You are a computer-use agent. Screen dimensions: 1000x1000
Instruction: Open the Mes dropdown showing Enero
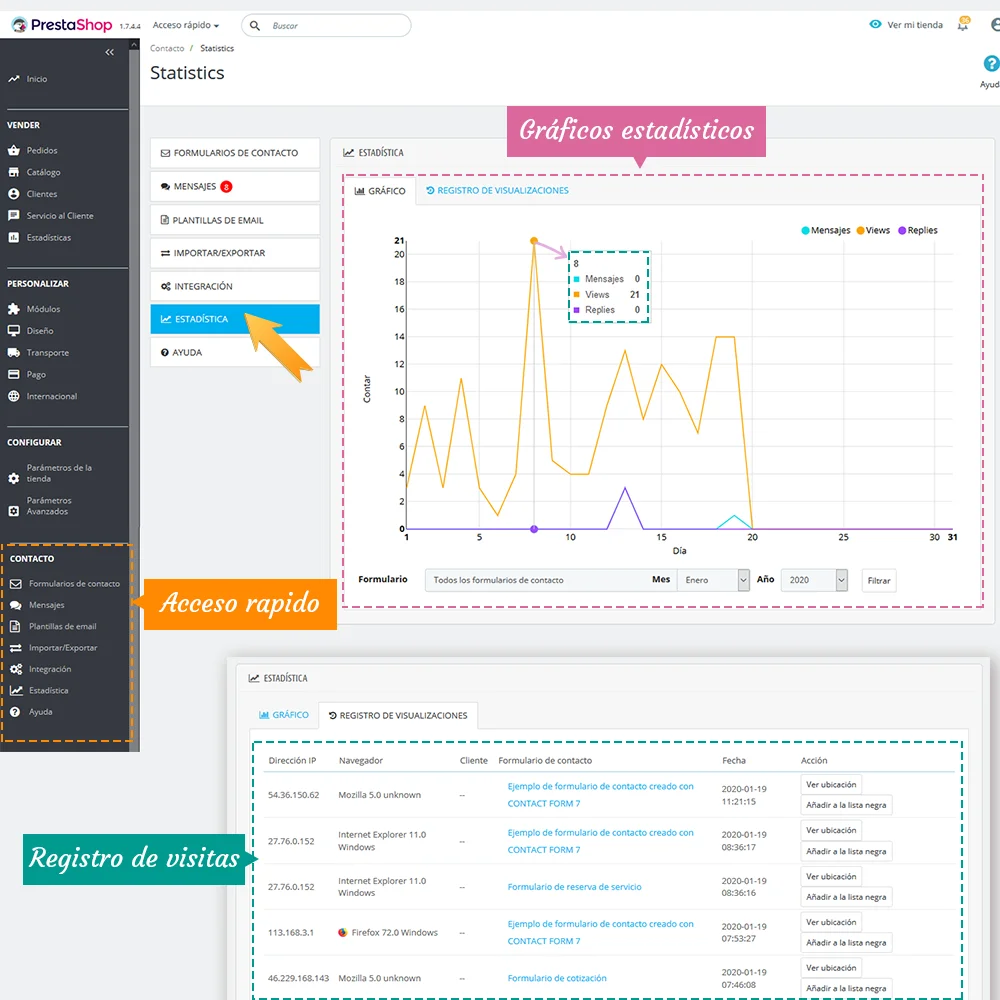713,580
